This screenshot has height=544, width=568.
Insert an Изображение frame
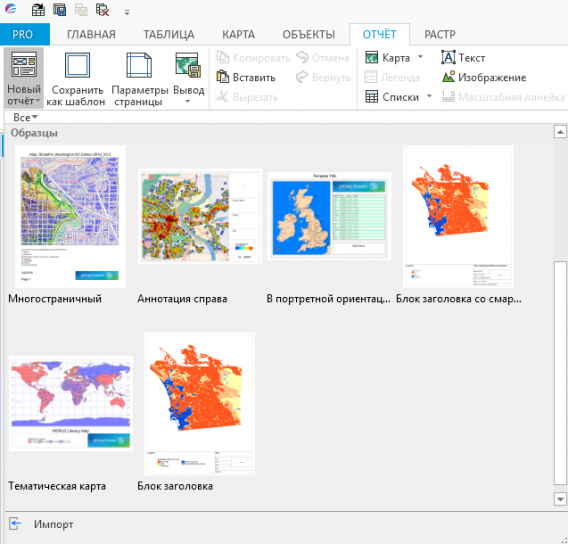484,77
